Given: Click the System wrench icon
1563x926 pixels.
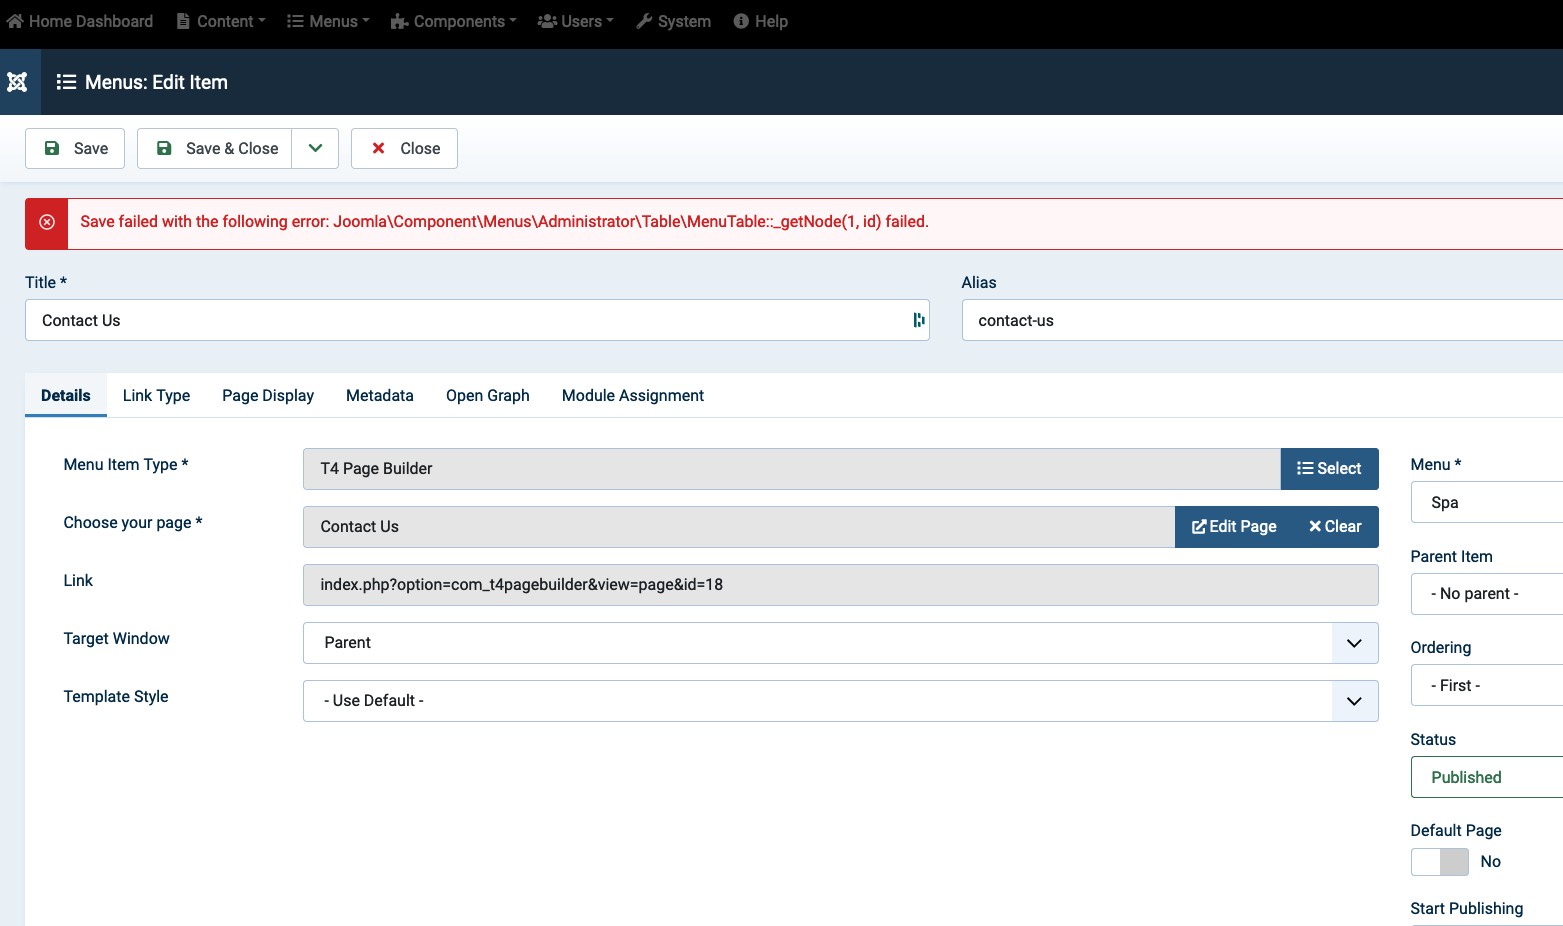Looking at the screenshot, I should tap(644, 21).
